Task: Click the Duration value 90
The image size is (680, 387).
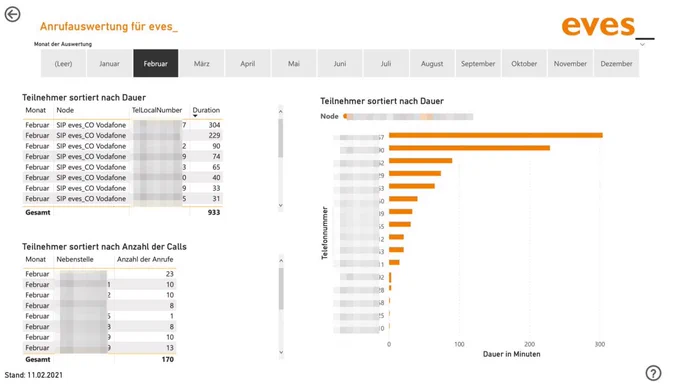Action: click(x=216, y=146)
